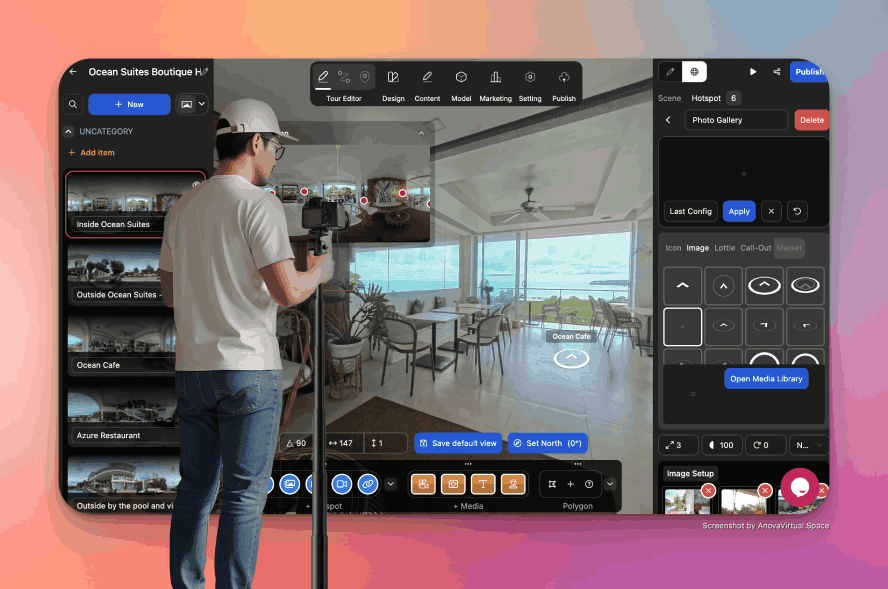Click the Last Config button
Image resolution: width=888 pixels, height=589 pixels.
(x=690, y=211)
